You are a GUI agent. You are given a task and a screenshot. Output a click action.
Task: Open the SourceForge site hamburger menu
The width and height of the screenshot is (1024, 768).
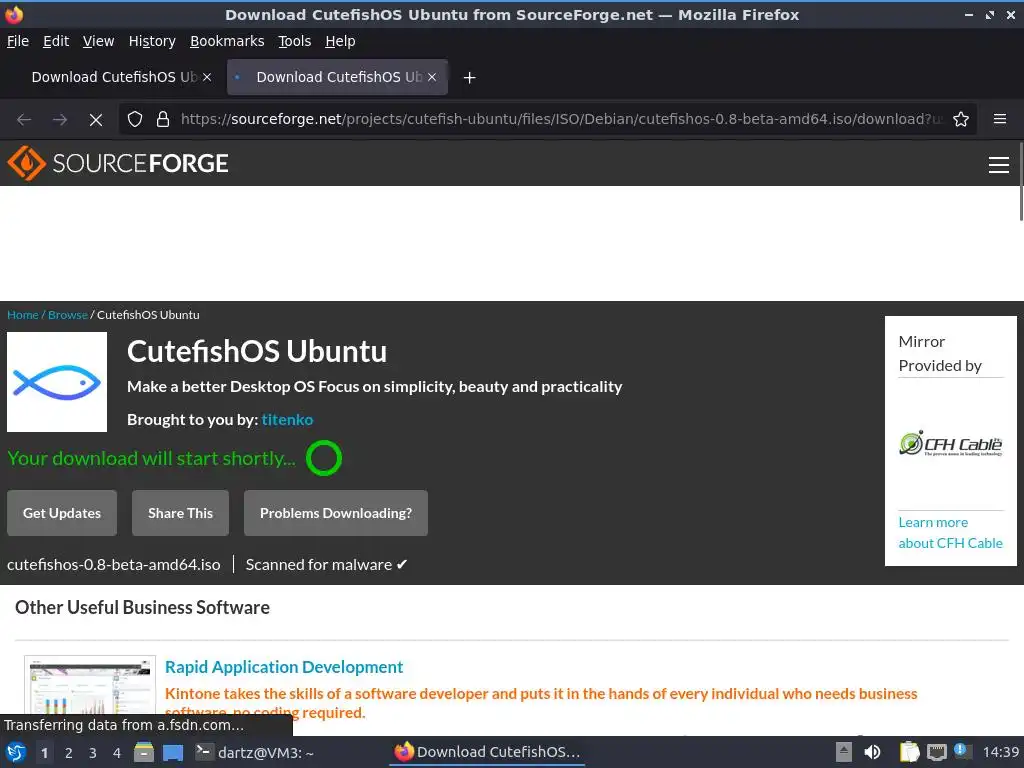(x=999, y=165)
